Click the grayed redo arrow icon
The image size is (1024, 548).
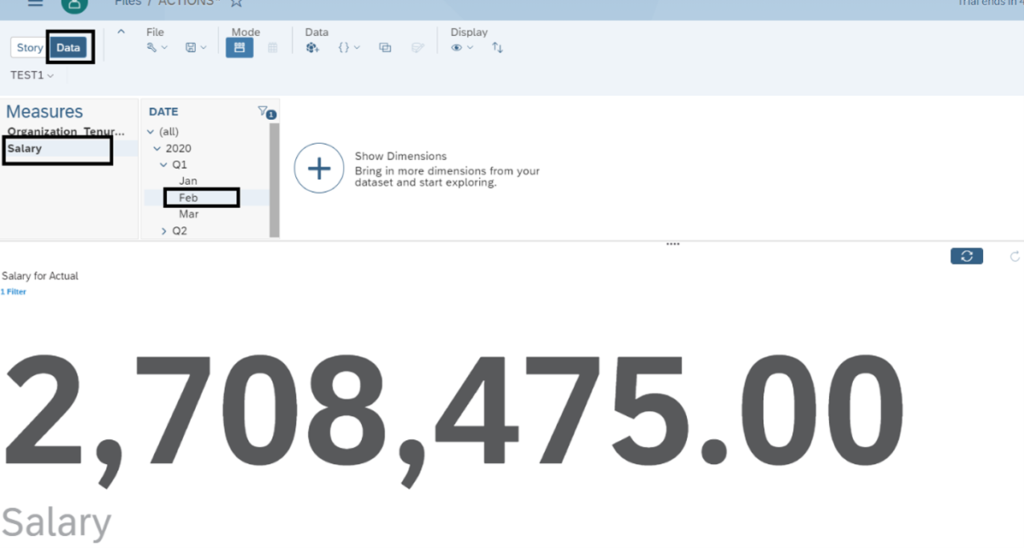point(1015,257)
